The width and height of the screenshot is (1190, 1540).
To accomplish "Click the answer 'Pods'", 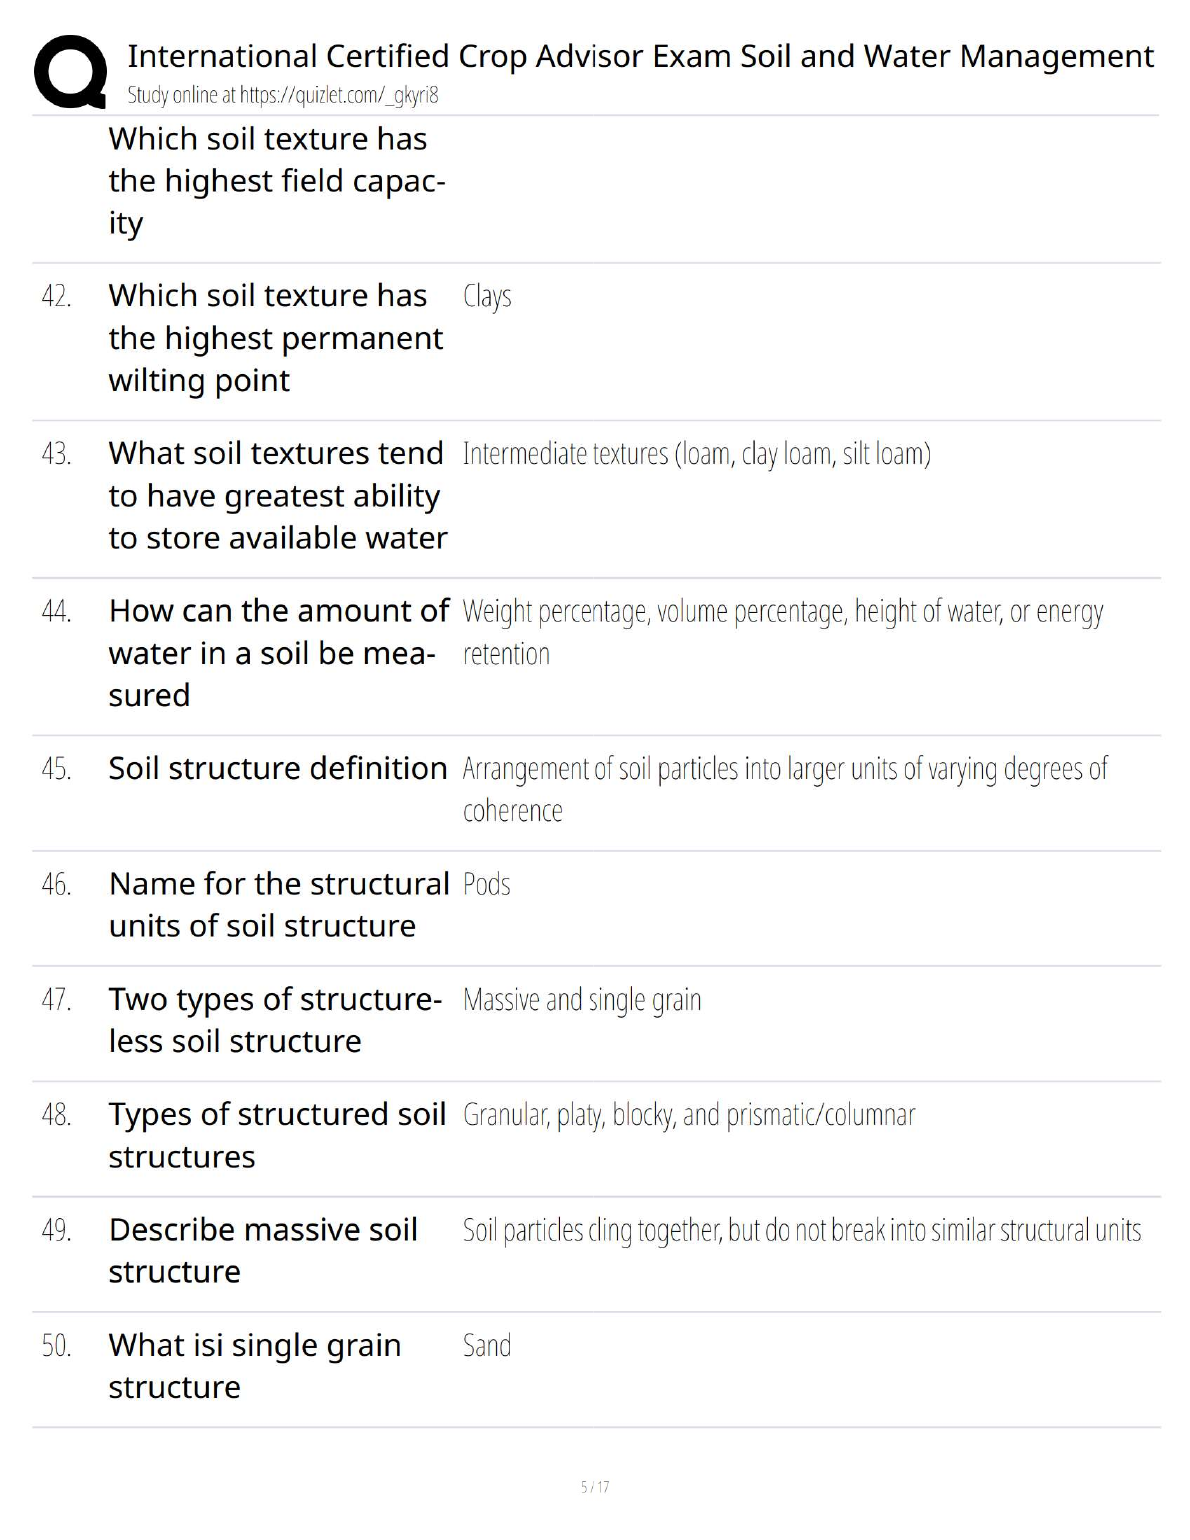I will click(487, 885).
